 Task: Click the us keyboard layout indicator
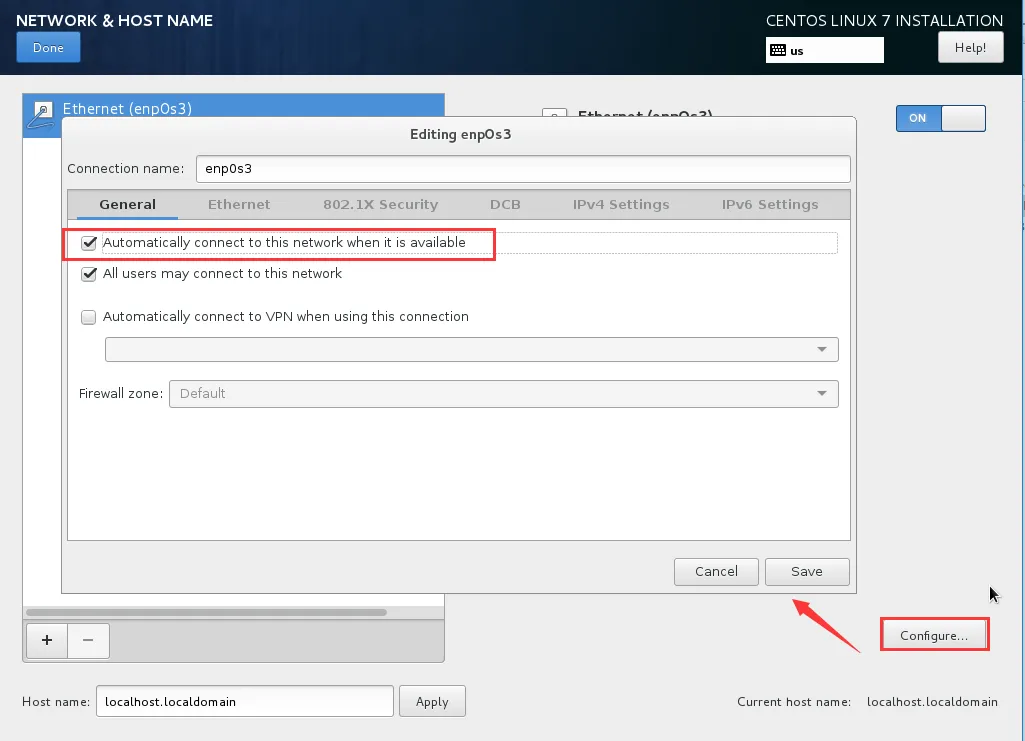click(825, 50)
